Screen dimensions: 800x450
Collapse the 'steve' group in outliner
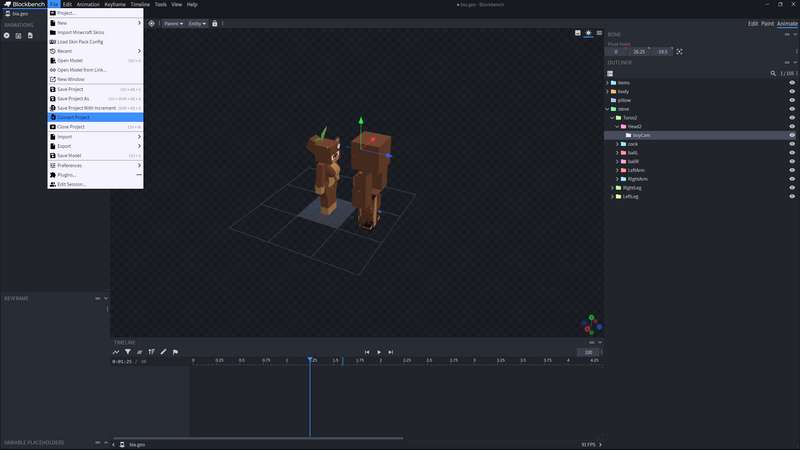[607, 109]
